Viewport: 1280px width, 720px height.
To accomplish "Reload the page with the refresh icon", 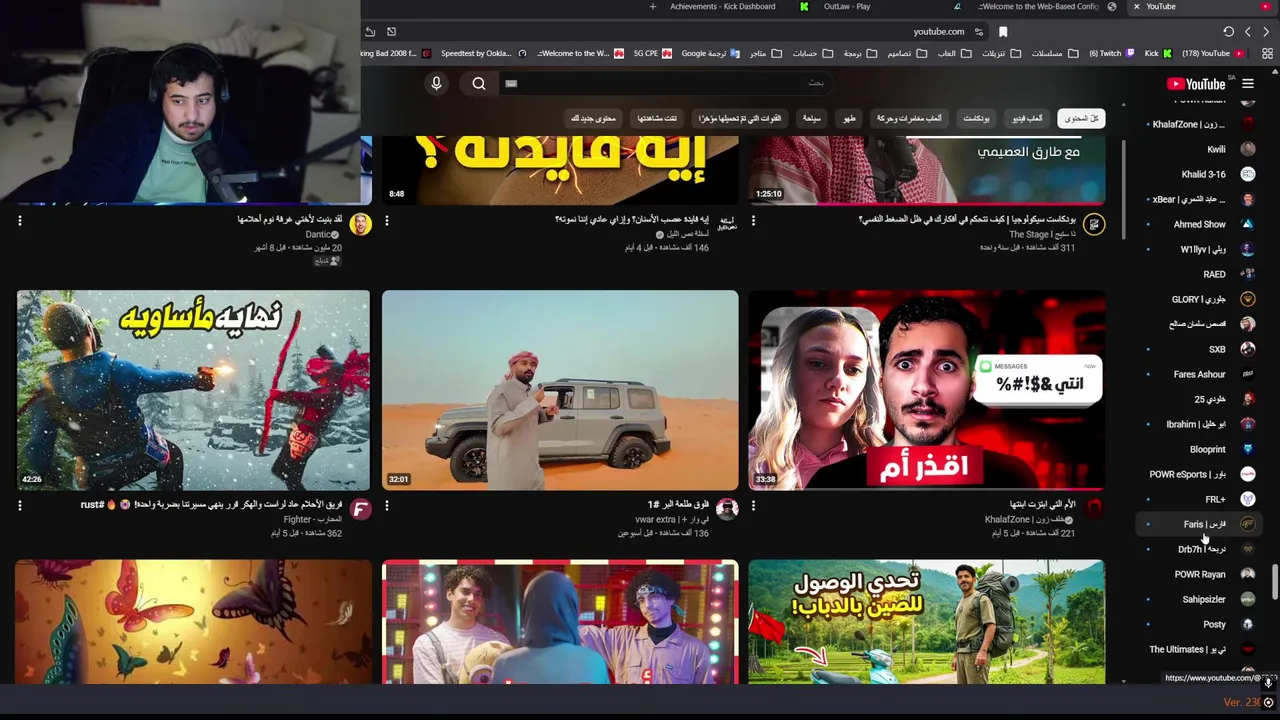I will click(1229, 32).
